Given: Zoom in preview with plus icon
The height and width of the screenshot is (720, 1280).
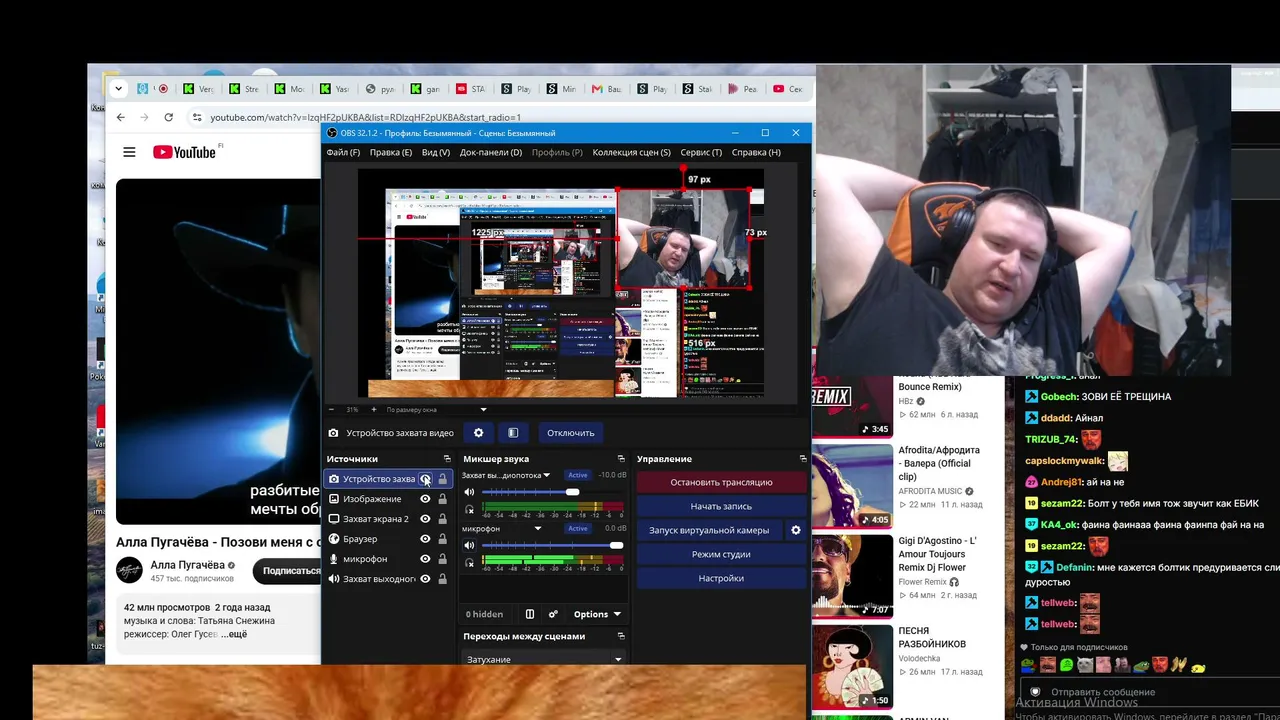Looking at the screenshot, I should [x=374, y=409].
